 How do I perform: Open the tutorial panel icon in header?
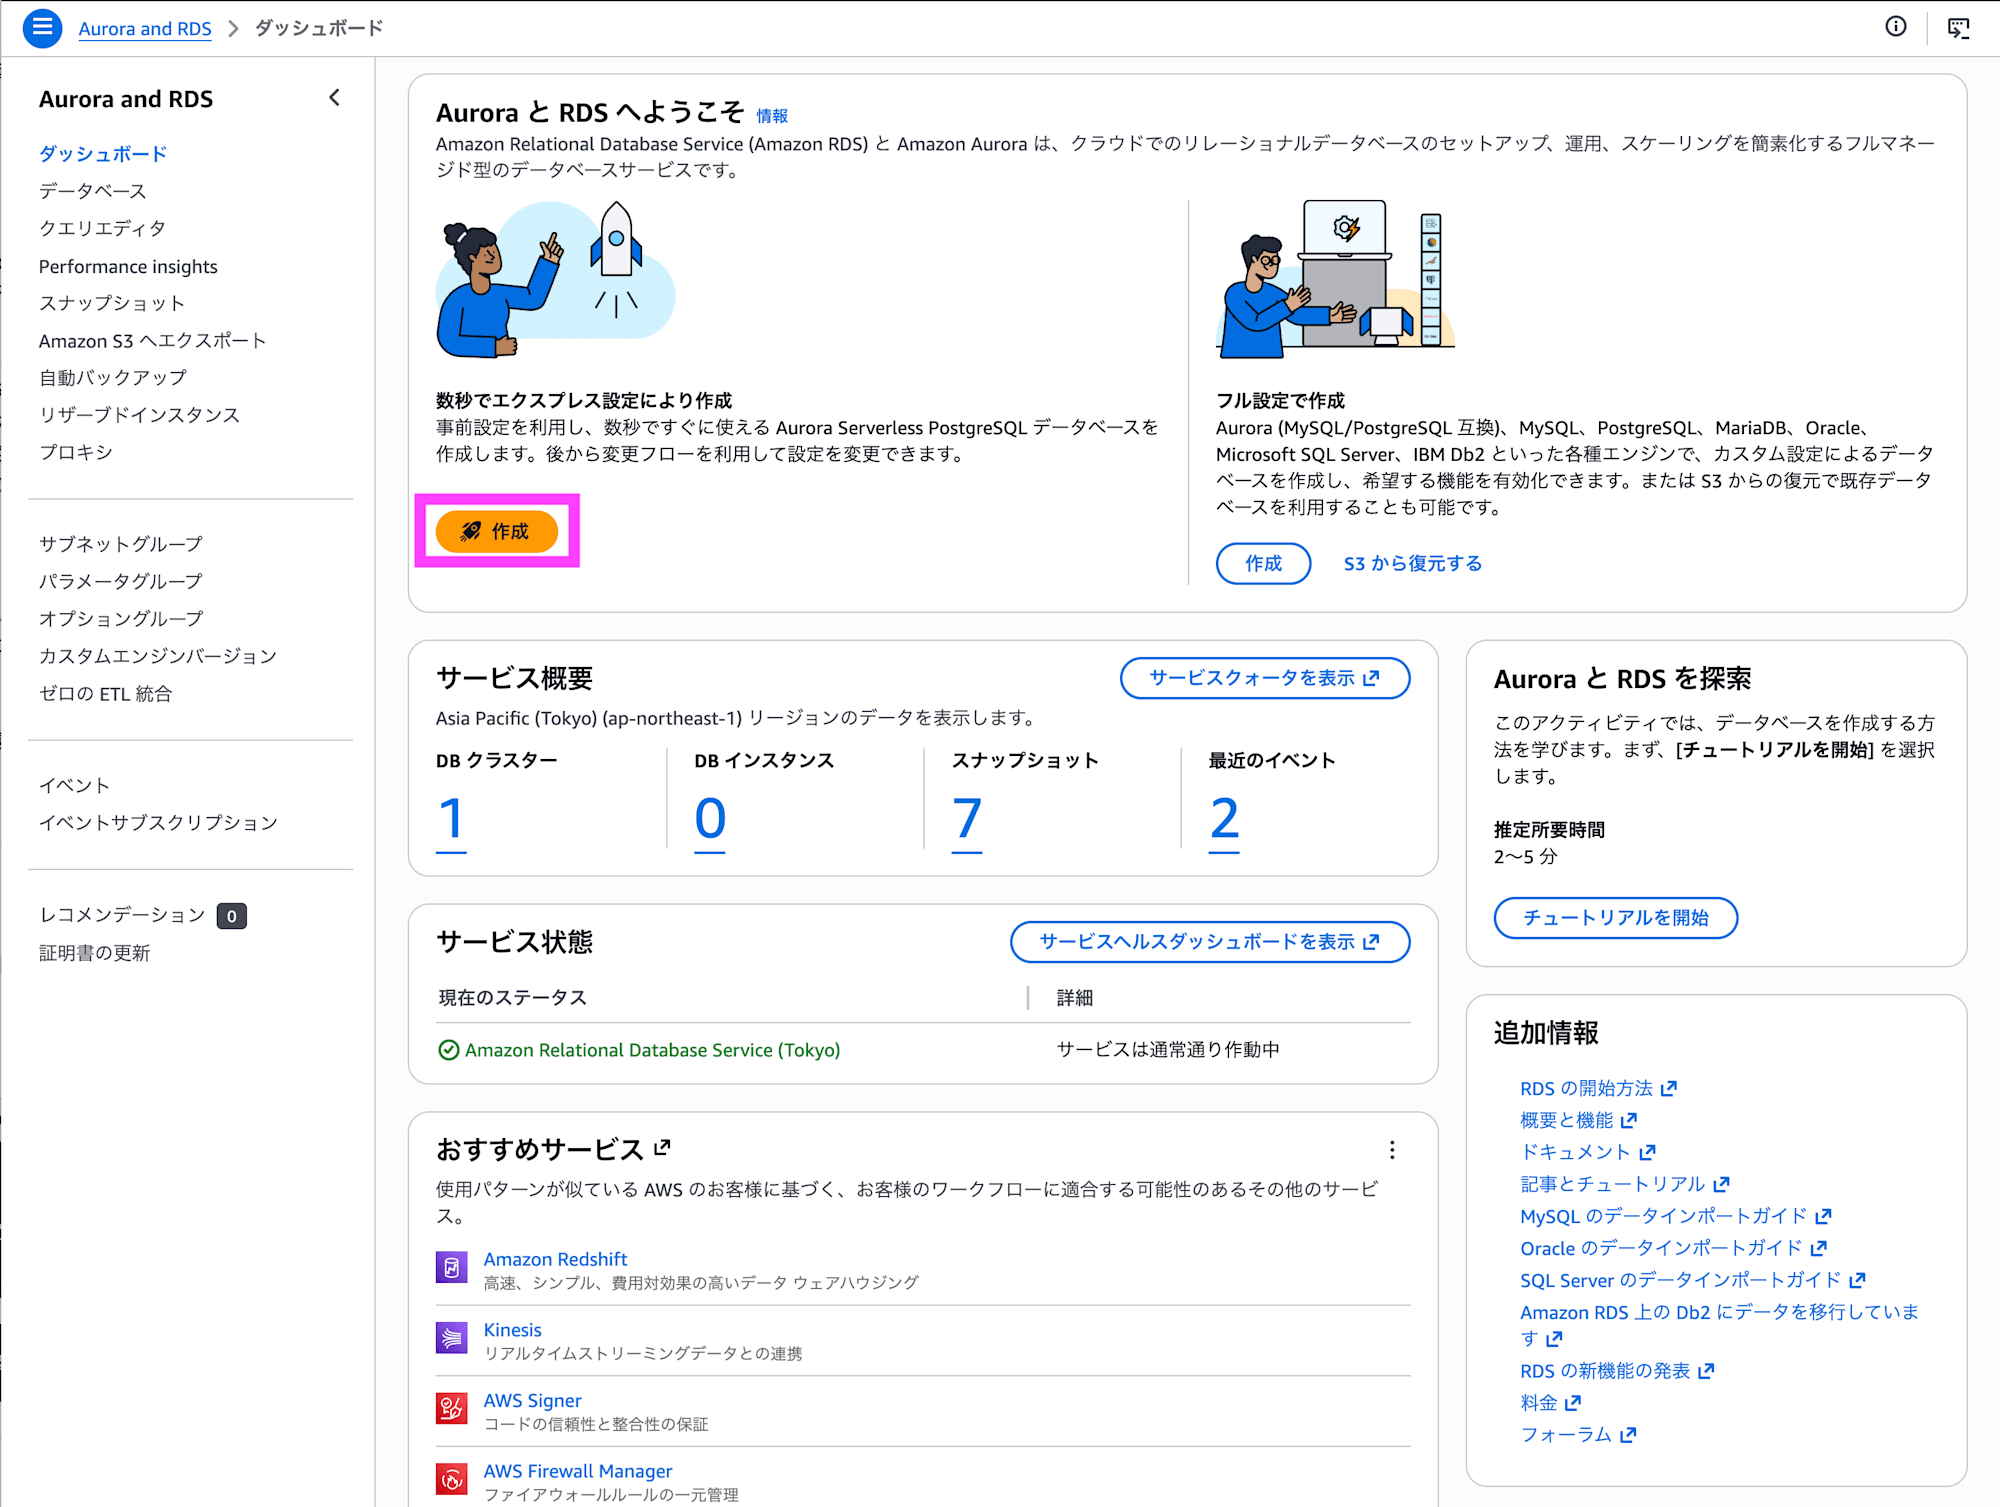point(1958,27)
